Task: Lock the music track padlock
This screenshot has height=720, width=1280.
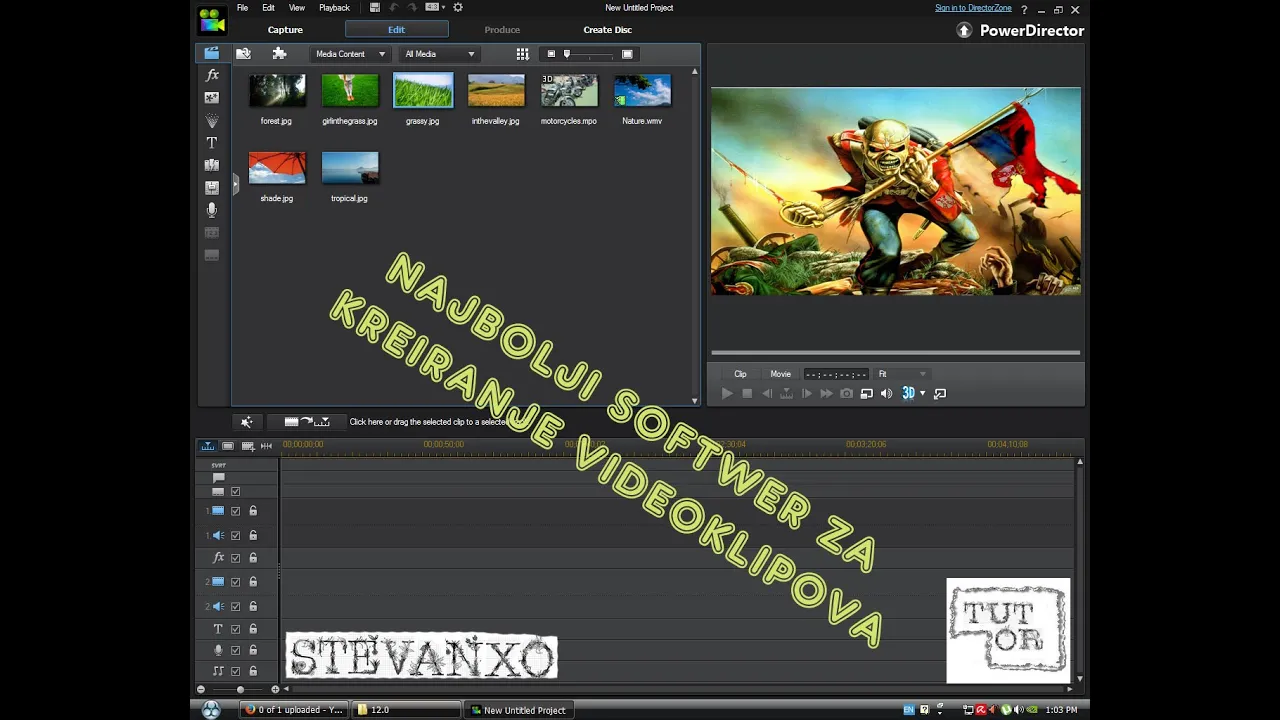Action: (x=253, y=671)
